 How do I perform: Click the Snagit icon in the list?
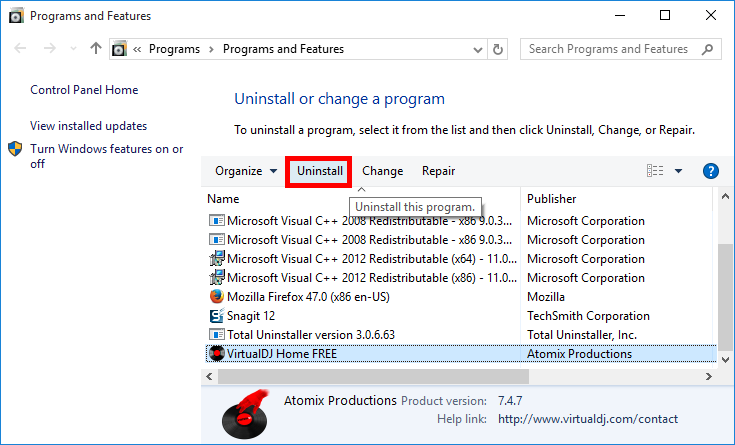click(216, 316)
